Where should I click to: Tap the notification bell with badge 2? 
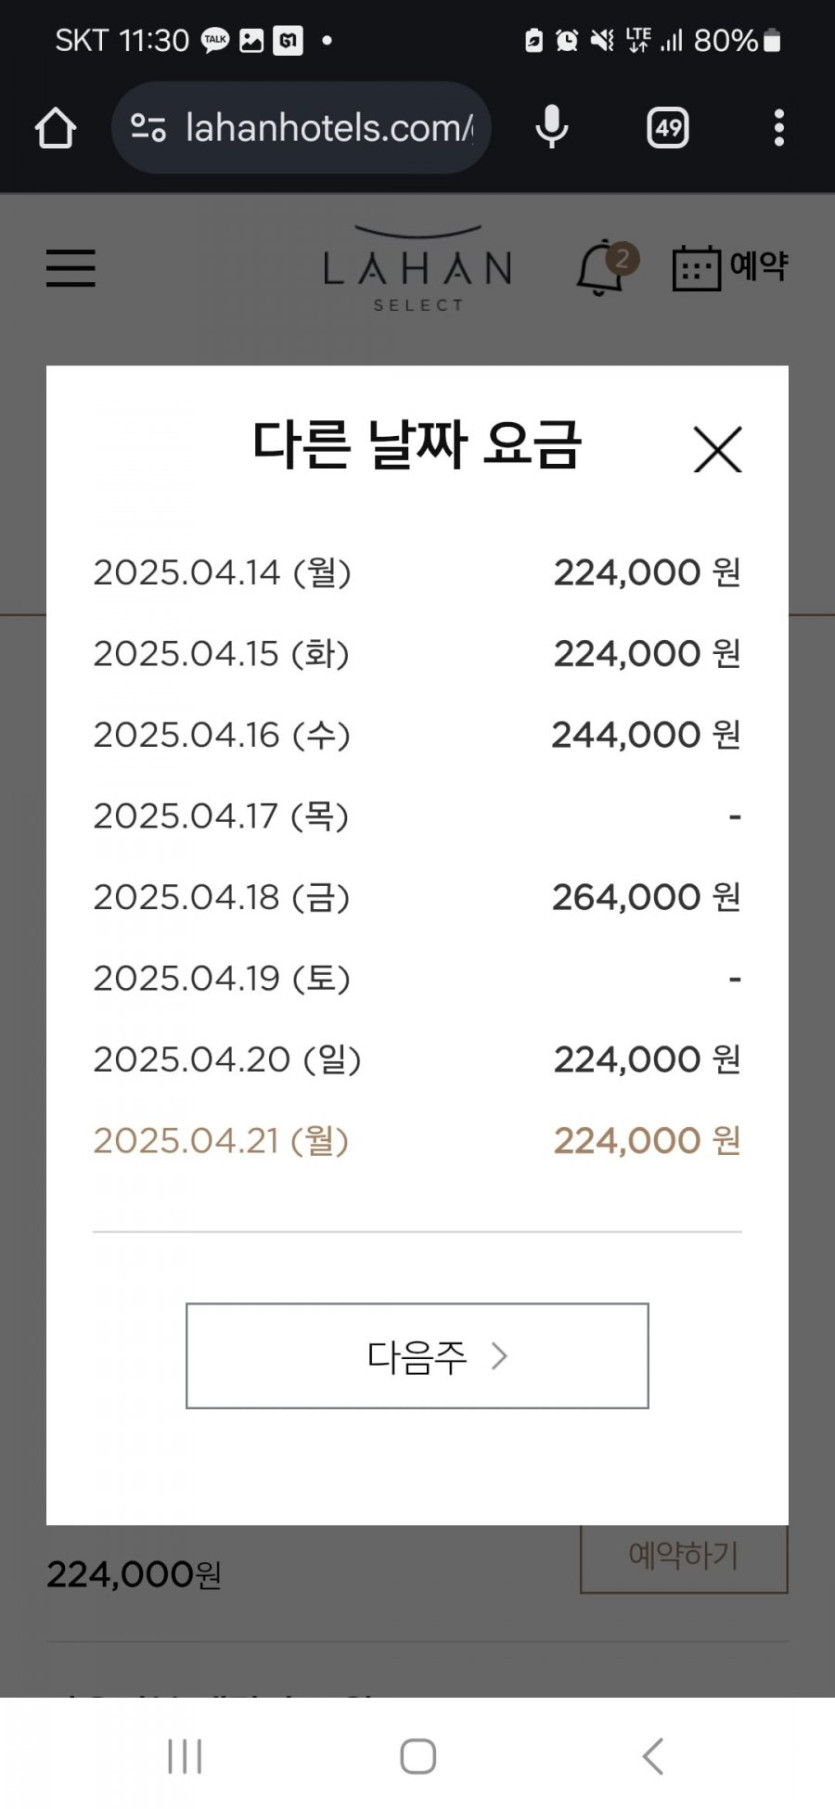(602, 269)
